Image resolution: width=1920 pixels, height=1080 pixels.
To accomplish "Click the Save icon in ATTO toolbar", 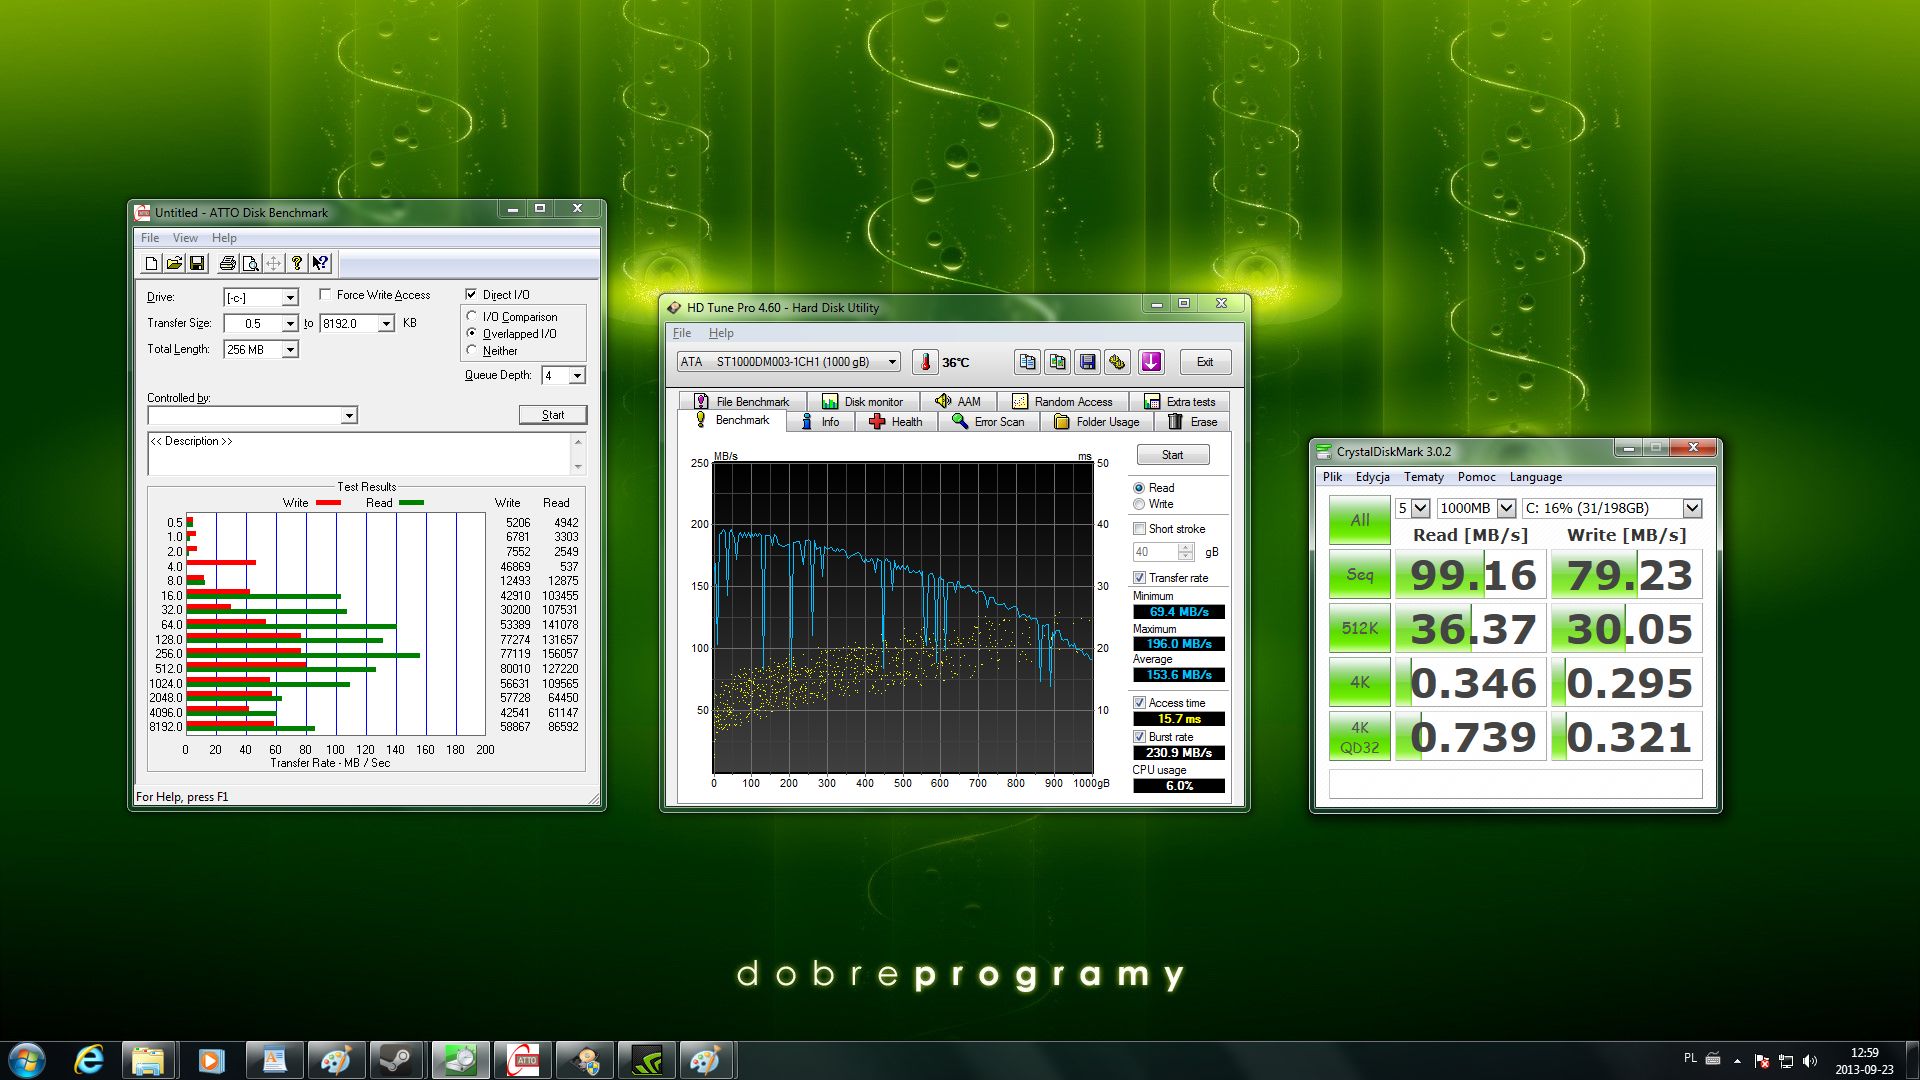I will click(197, 263).
